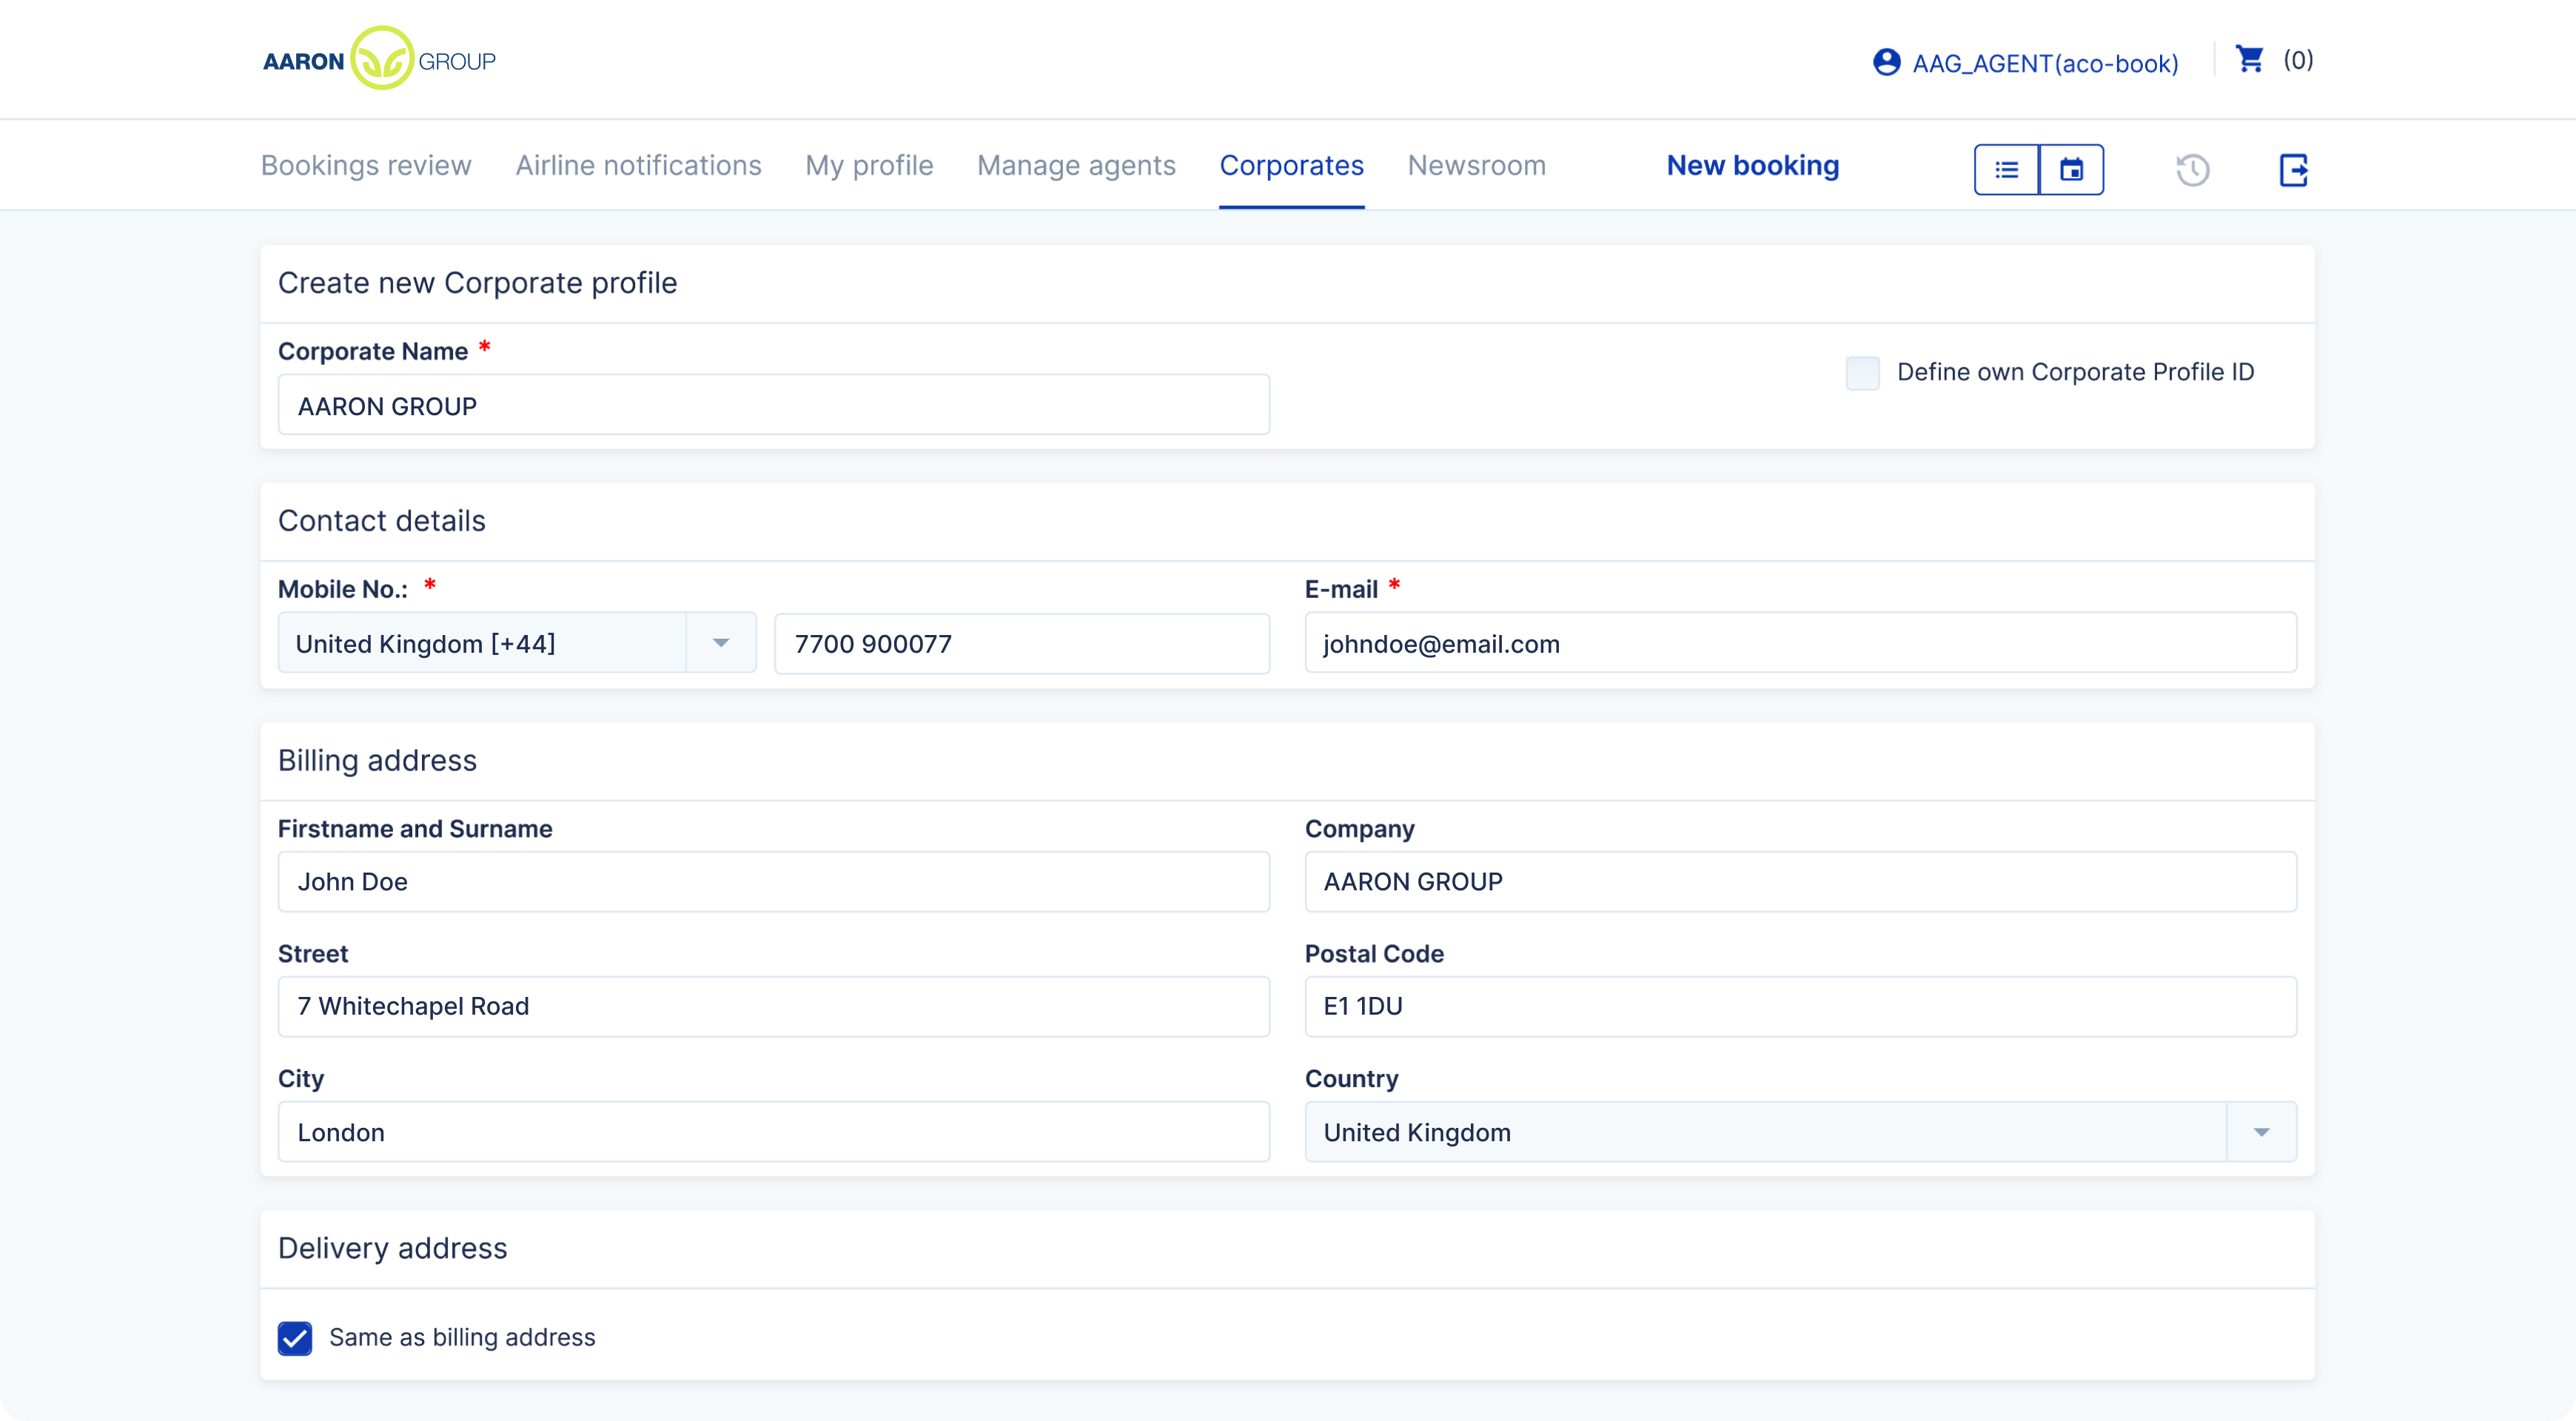The height and width of the screenshot is (1421, 2576).
Task: Open the Newsroom tab
Action: coord(1476,165)
